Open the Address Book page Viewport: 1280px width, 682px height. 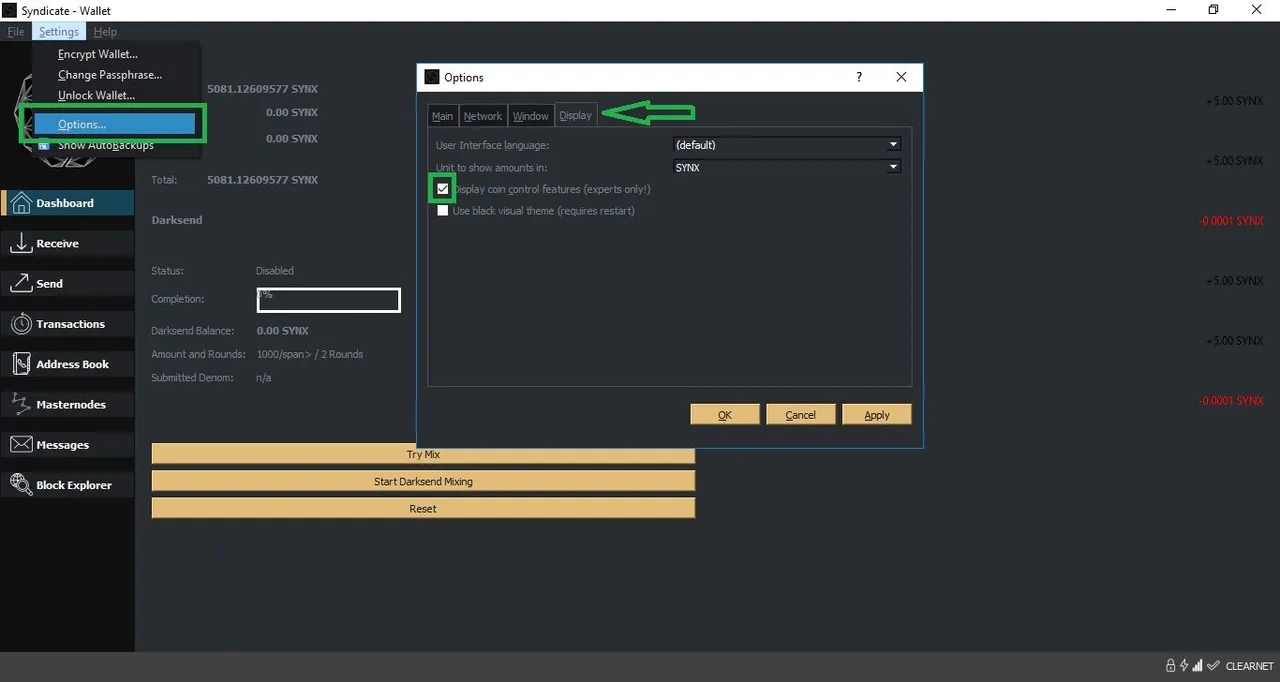pyautogui.click(x=67, y=364)
